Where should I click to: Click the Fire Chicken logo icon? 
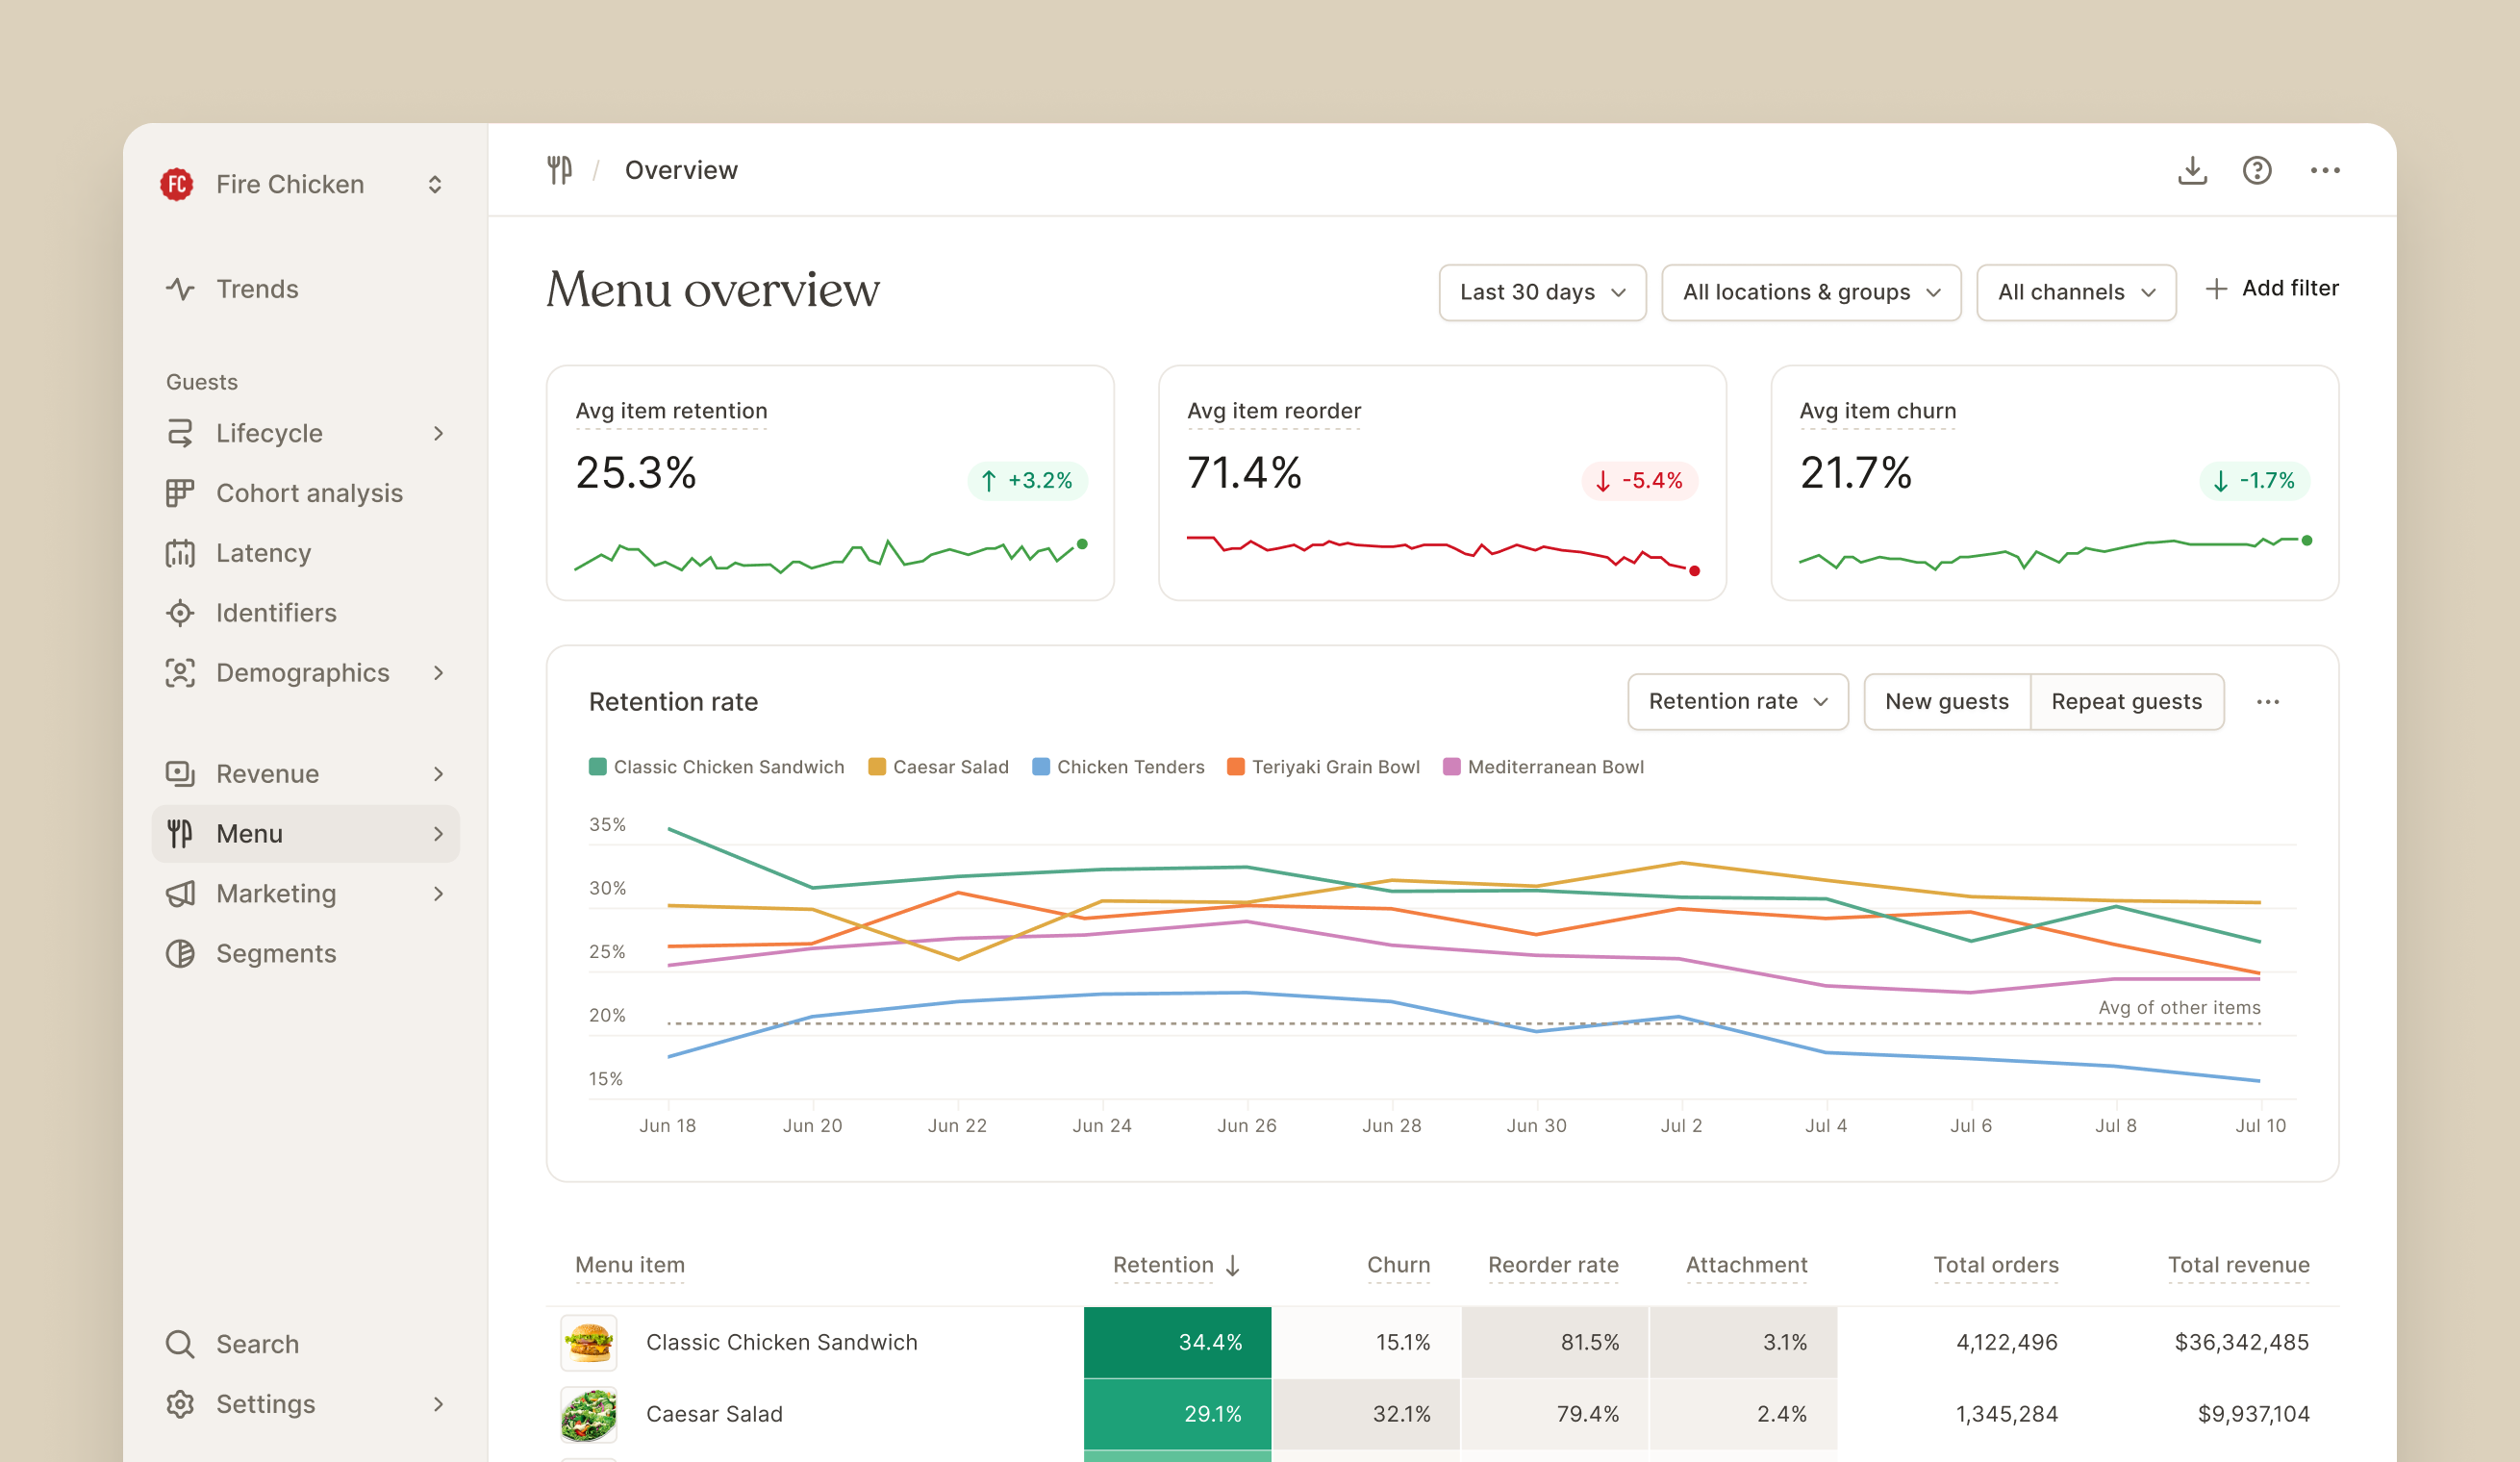point(177,184)
